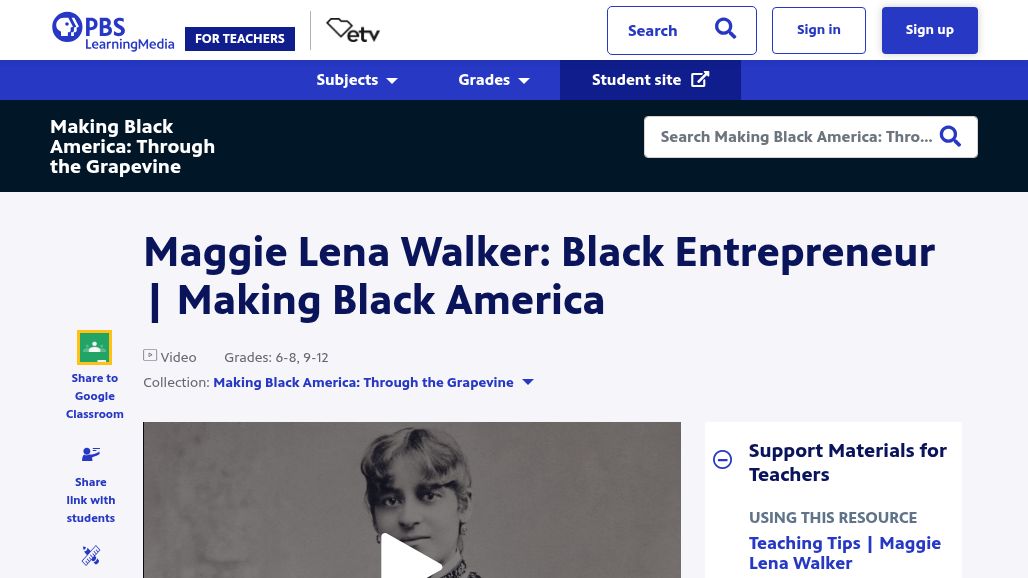
Task: Open the ETV station logo link
Action: point(353,30)
